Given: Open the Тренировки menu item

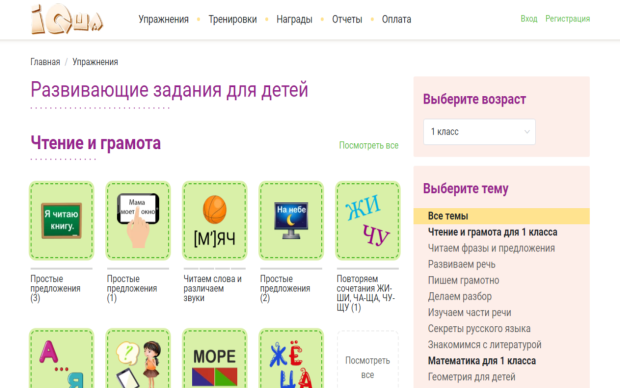Looking at the screenshot, I should (232, 19).
